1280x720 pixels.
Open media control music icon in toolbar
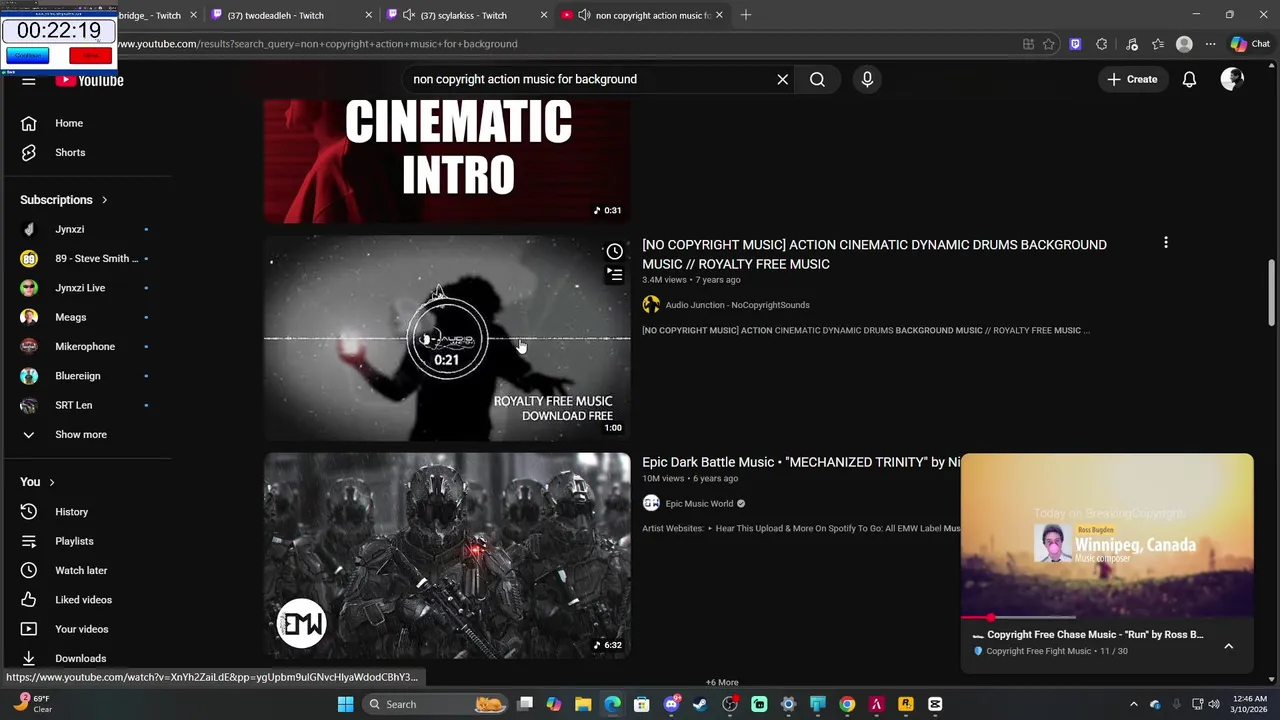(1131, 44)
